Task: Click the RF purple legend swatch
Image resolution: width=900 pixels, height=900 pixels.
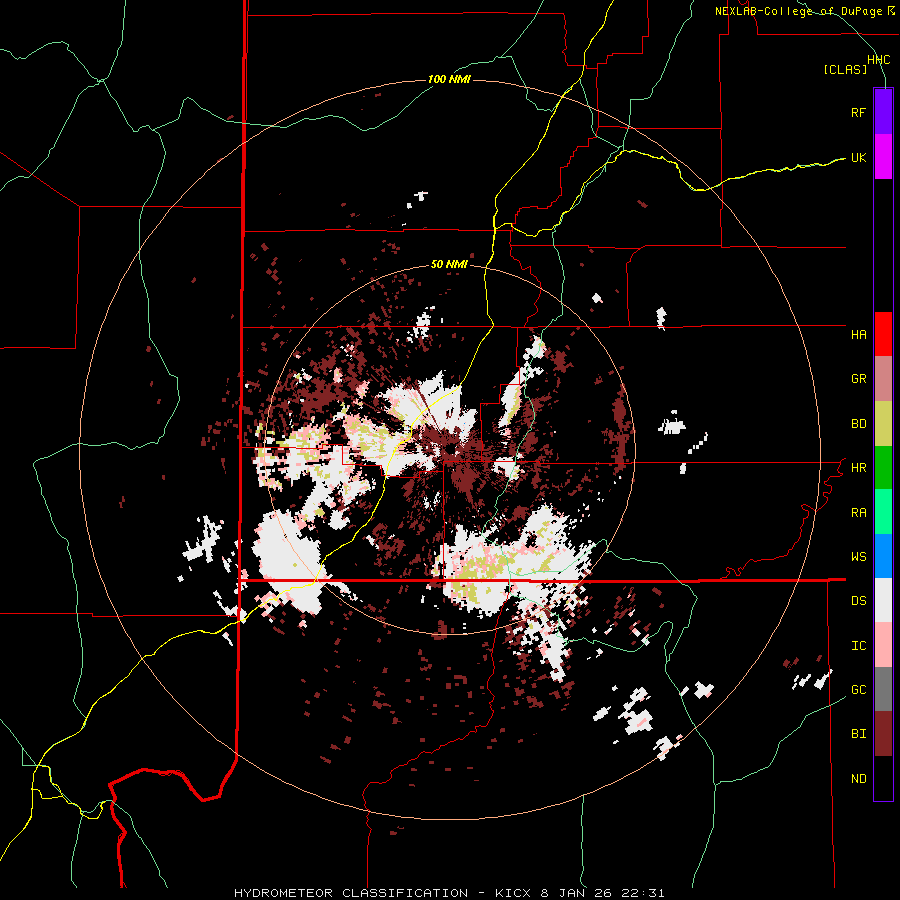Action: 883,112
